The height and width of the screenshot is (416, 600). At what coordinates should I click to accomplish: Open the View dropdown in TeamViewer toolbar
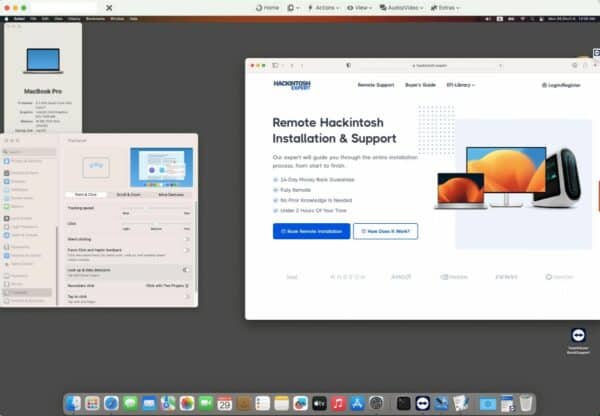[x=359, y=8]
